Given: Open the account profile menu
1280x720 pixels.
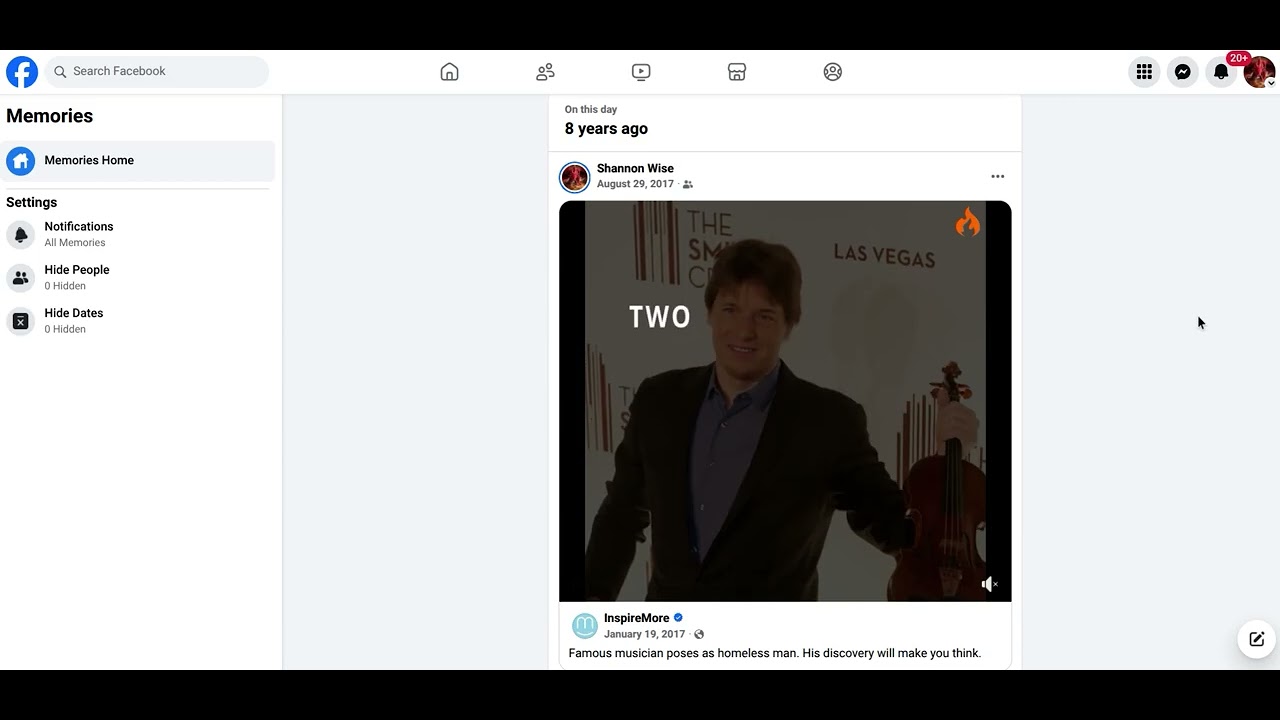Looking at the screenshot, I should [1259, 72].
